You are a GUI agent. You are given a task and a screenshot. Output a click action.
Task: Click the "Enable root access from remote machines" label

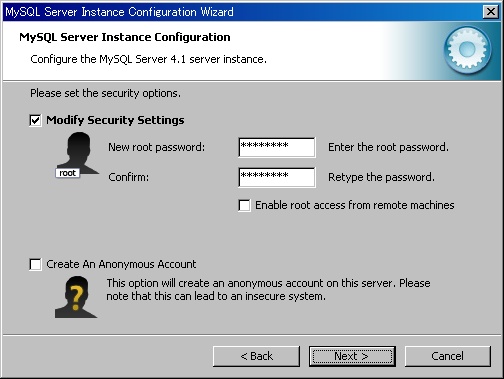click(355, 205)
